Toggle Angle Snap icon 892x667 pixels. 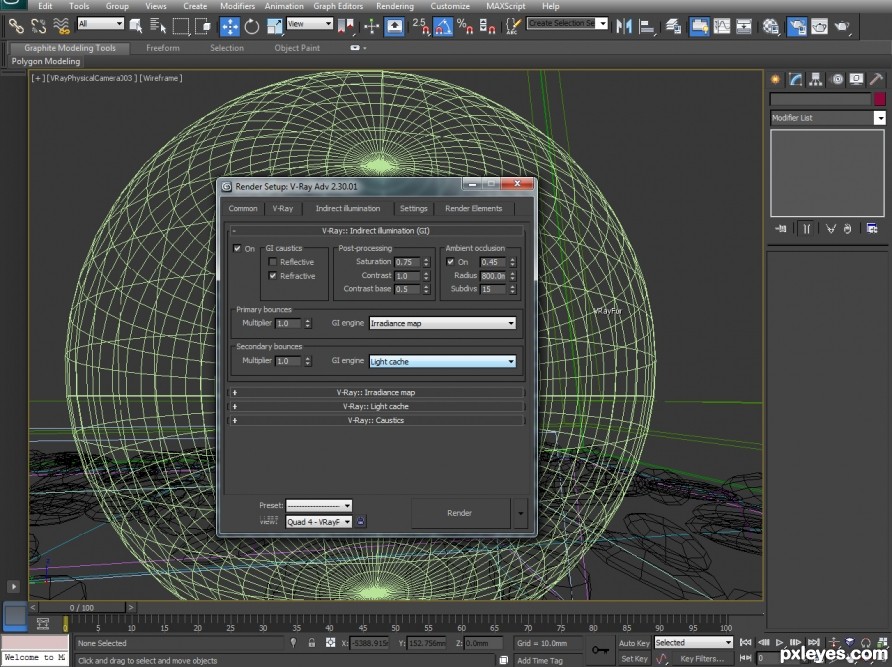point(443,26)
